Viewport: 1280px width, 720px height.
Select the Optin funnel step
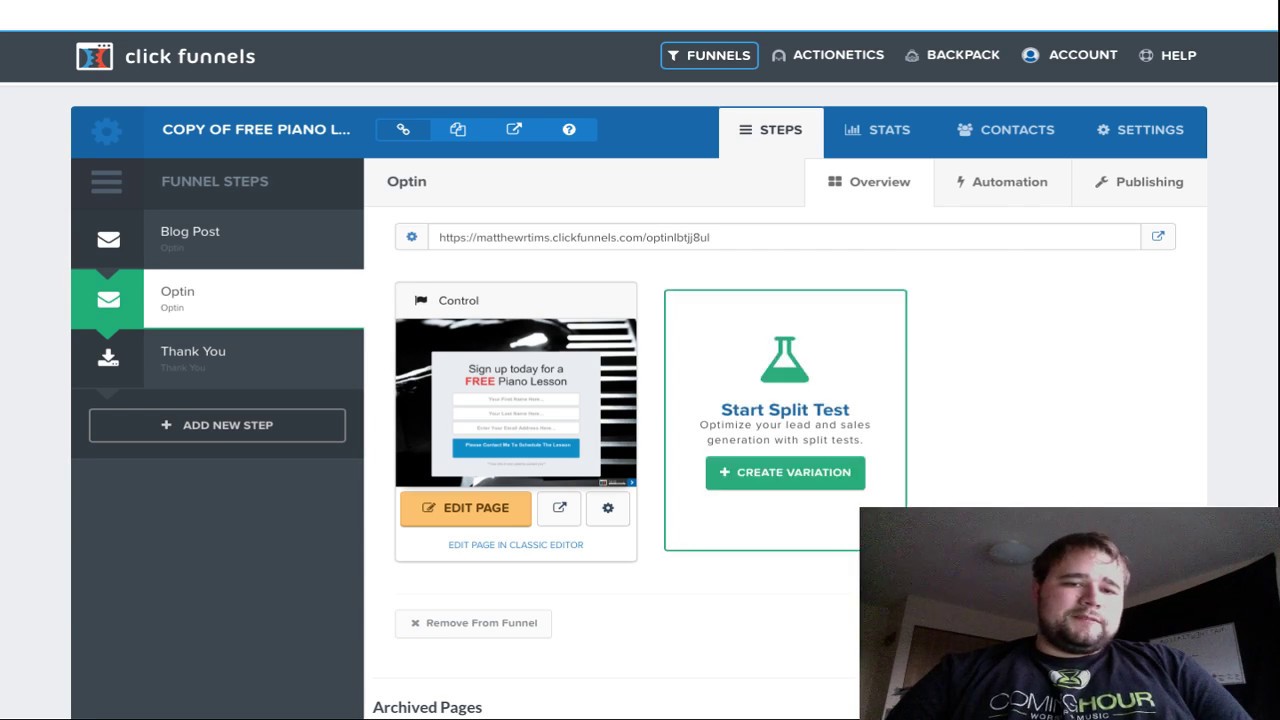(x=217, y=299)
